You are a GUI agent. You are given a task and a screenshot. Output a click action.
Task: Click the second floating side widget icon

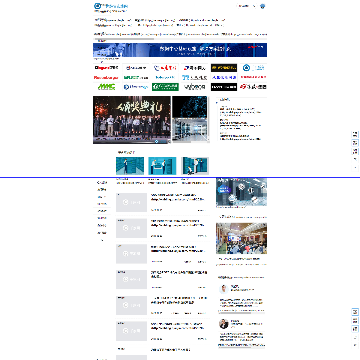(x=355, y=143)
